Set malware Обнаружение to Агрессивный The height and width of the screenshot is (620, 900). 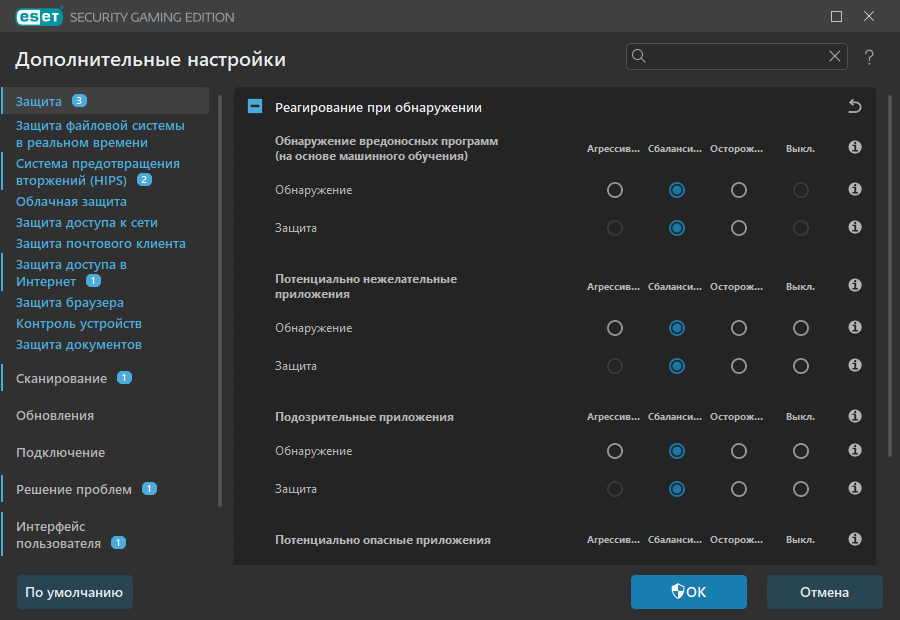615,190
